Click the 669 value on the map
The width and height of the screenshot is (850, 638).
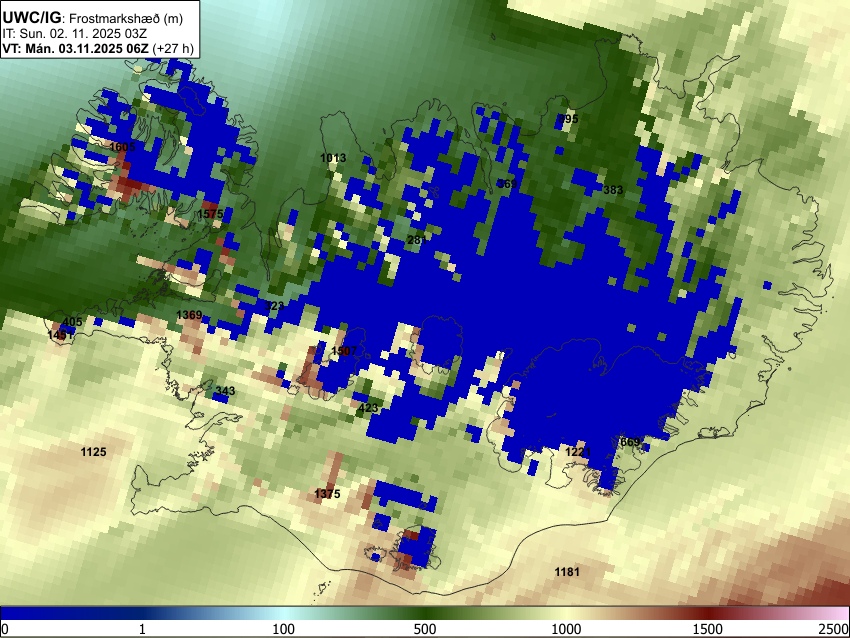[x=630, y=442]
